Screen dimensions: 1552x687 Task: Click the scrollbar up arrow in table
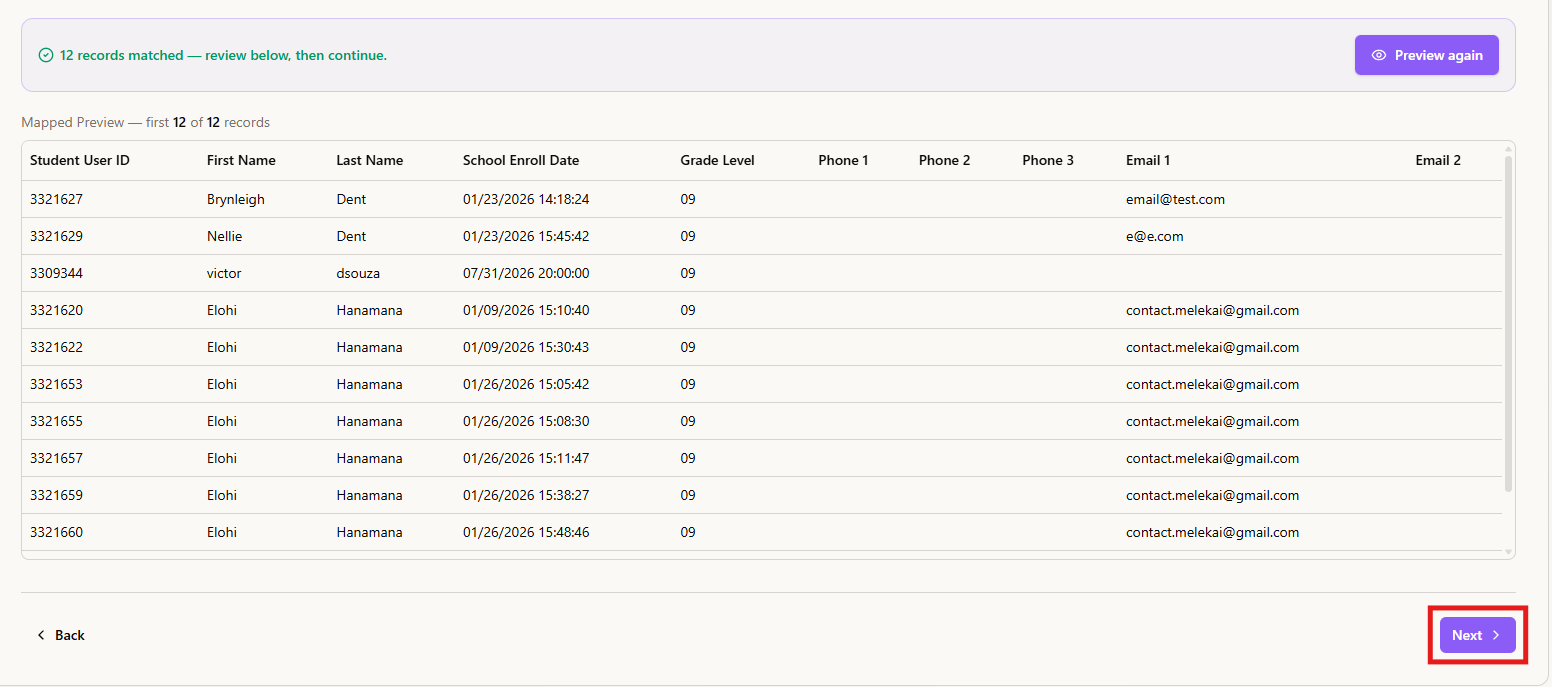1508,149
